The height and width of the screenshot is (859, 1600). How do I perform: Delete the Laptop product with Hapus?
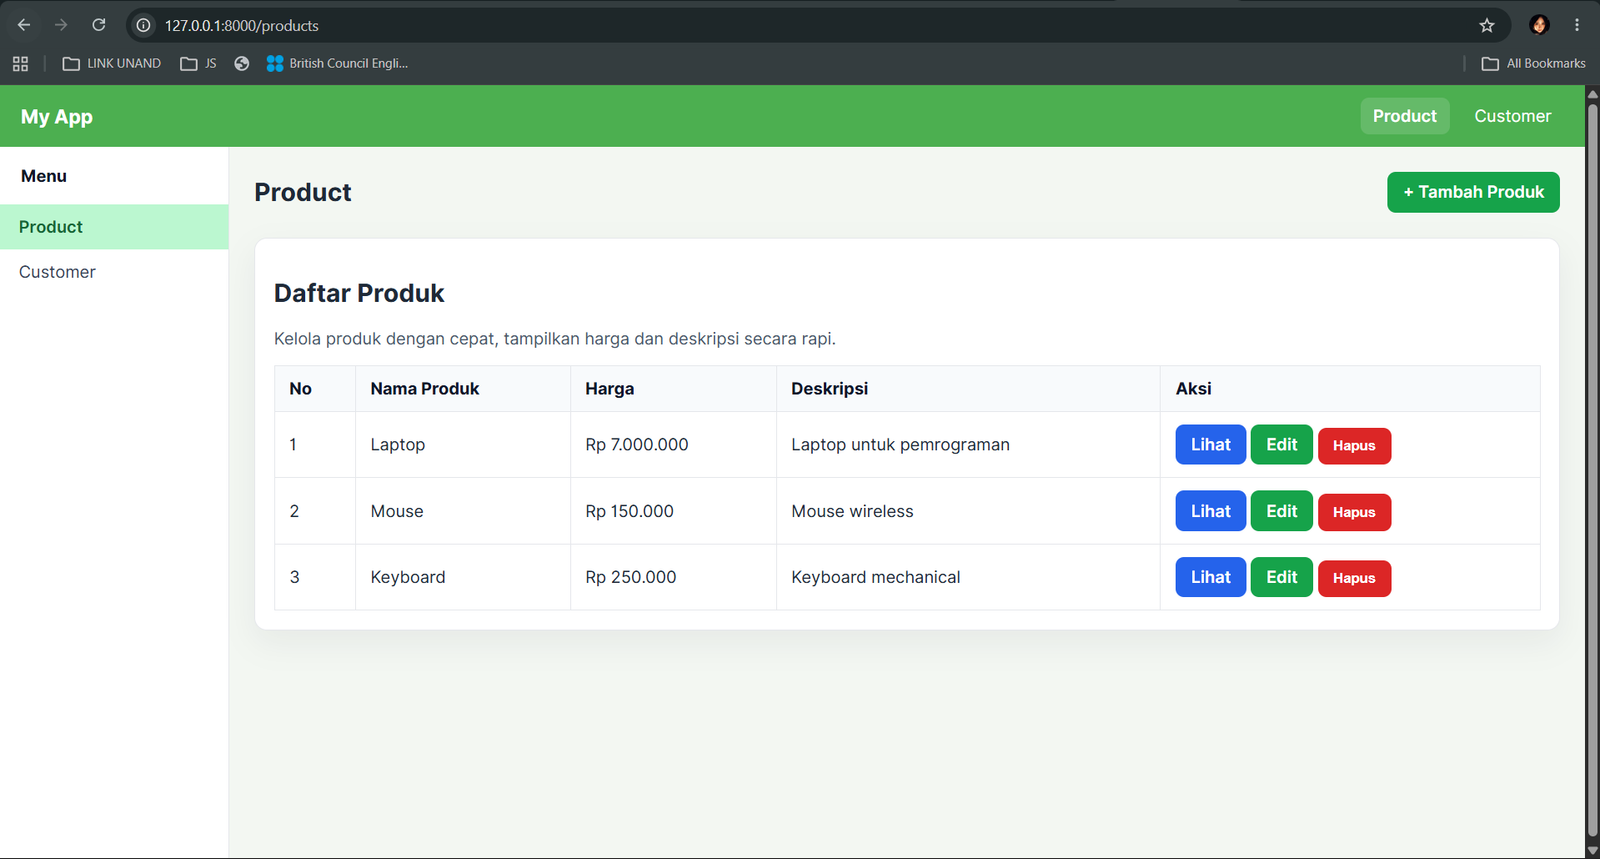pos(1354,446)
